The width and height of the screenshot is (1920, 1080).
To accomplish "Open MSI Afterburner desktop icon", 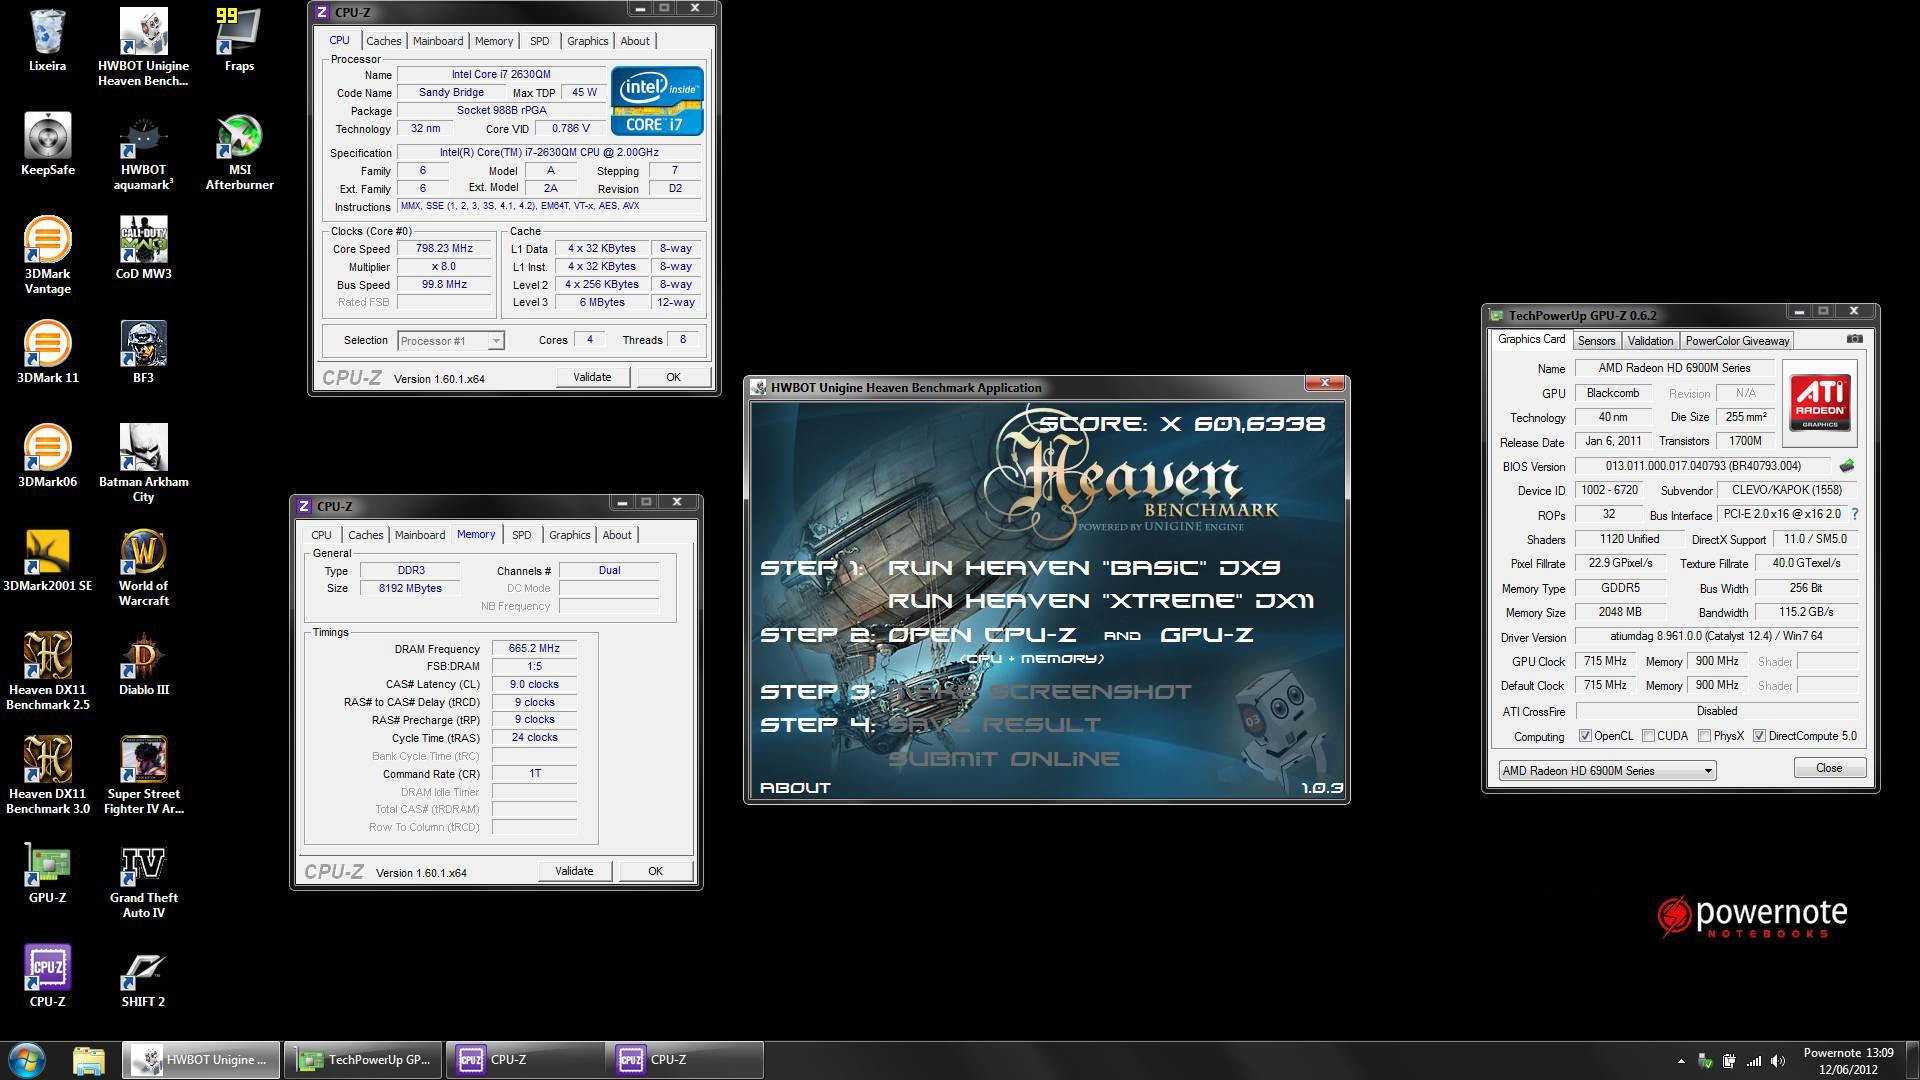I will point(239,152).
